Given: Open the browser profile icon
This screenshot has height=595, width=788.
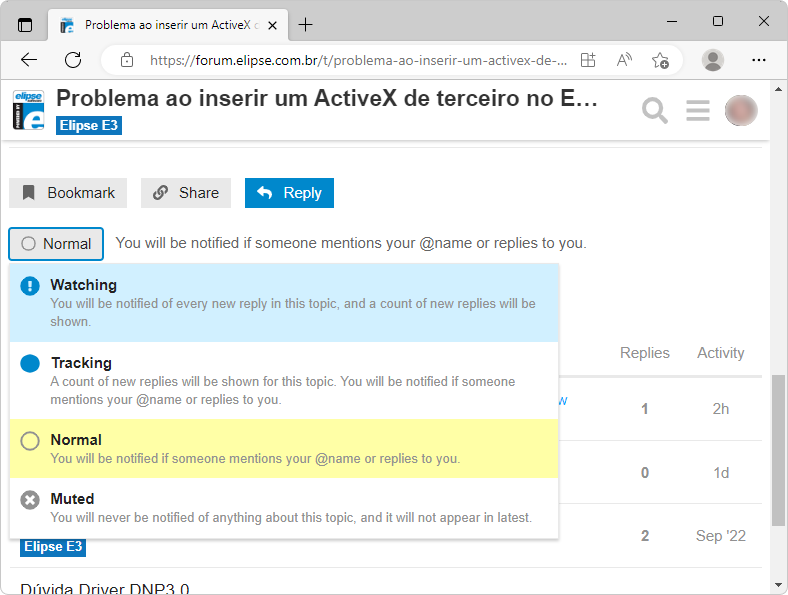Looking at the screenshot, I should 713,60.
